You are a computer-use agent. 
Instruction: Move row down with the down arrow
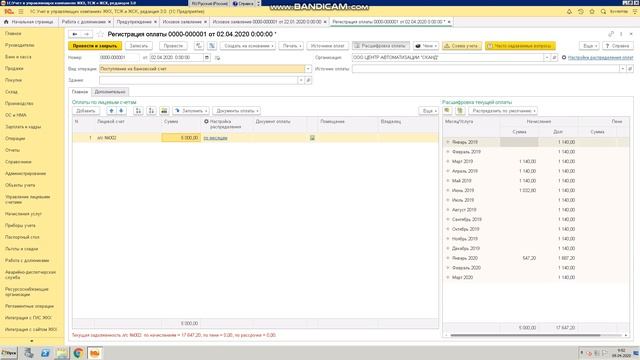click(x=121, y=111)
